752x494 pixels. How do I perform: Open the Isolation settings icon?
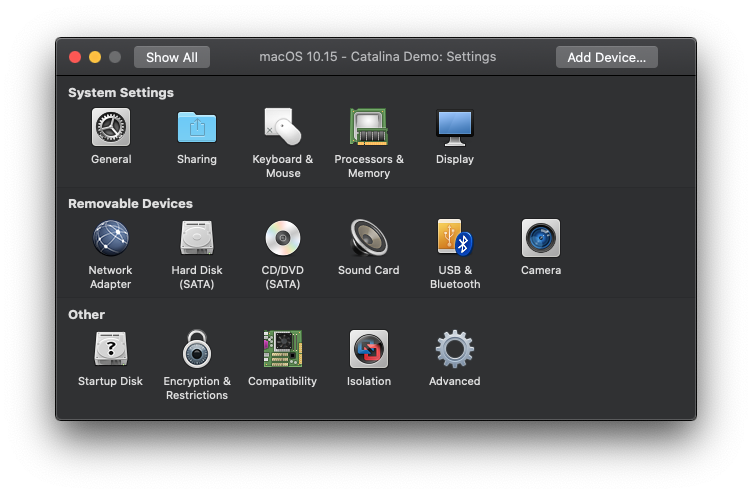click(368, 349)
